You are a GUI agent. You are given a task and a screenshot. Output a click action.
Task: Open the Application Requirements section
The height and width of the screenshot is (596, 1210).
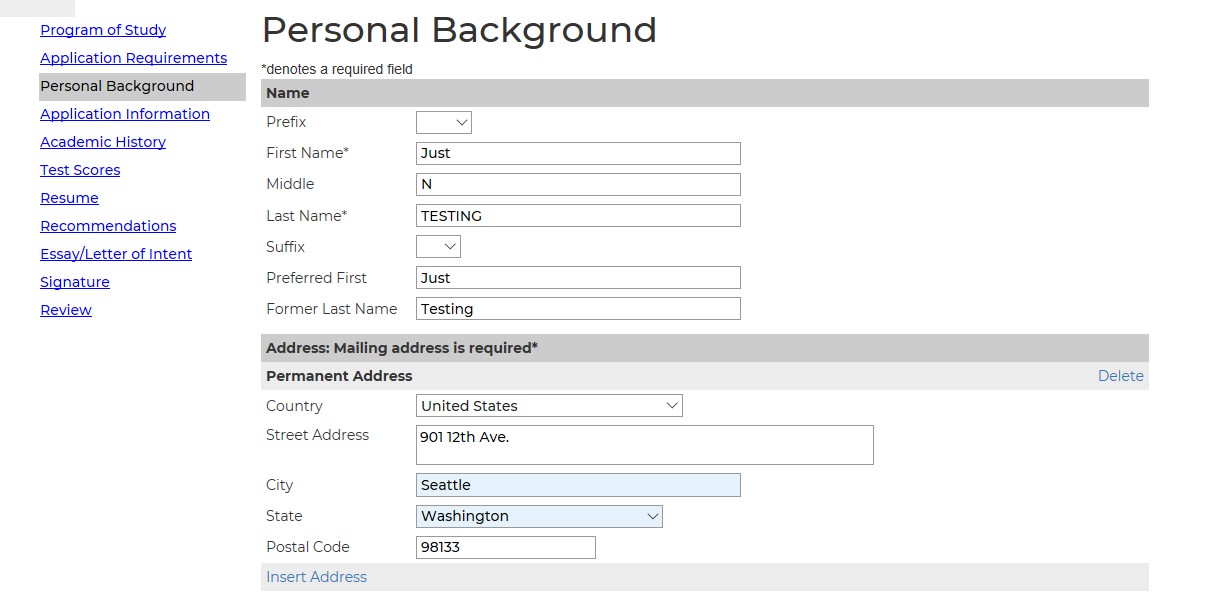(133, 58)
